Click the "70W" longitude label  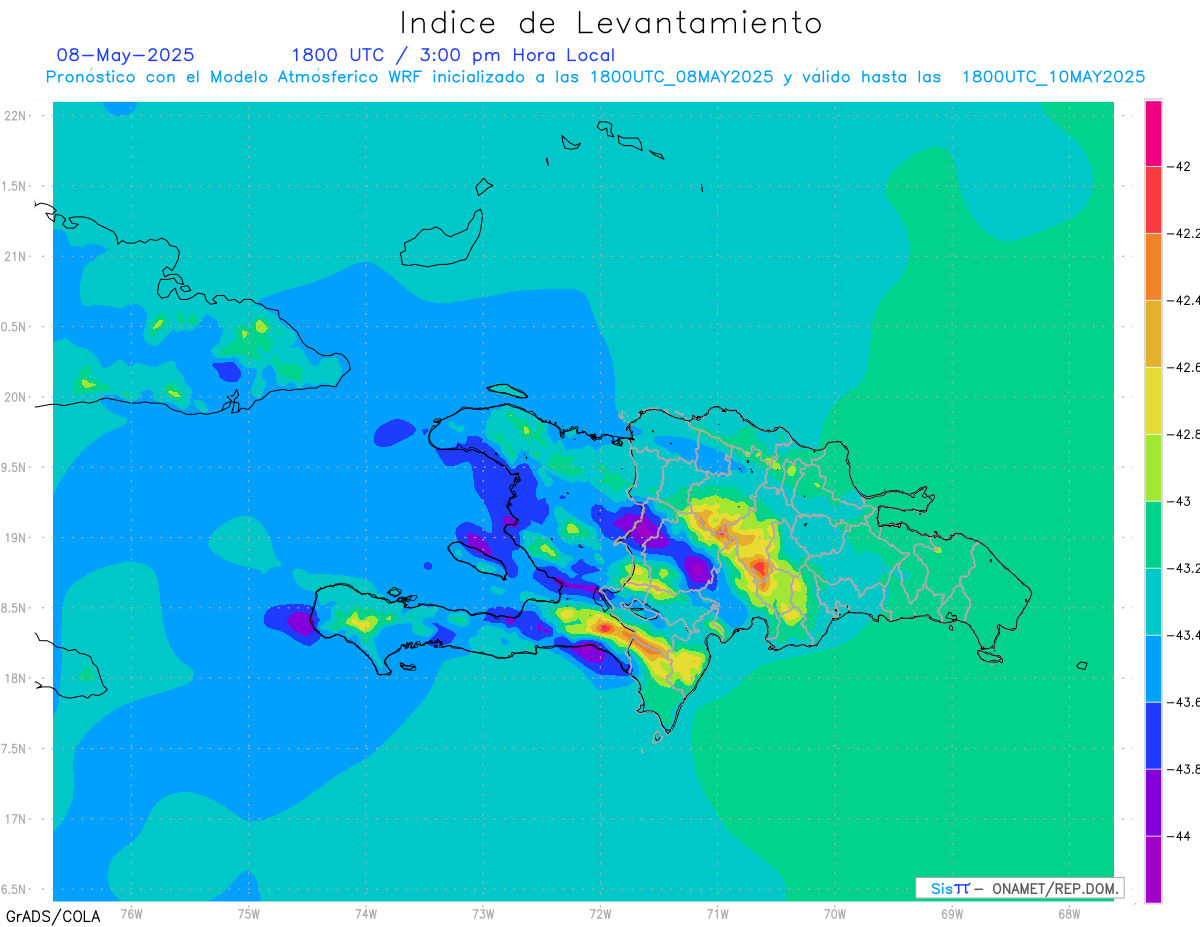pos(834,913)
